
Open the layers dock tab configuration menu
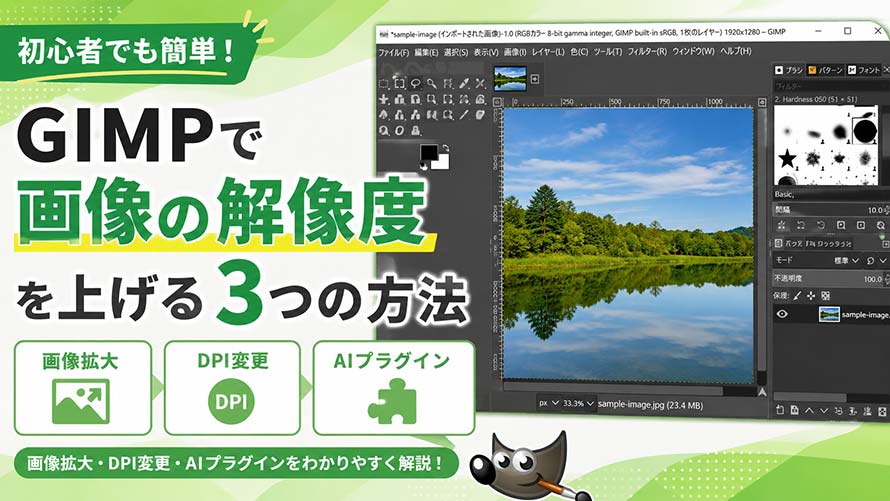click(x=886, y=245)
